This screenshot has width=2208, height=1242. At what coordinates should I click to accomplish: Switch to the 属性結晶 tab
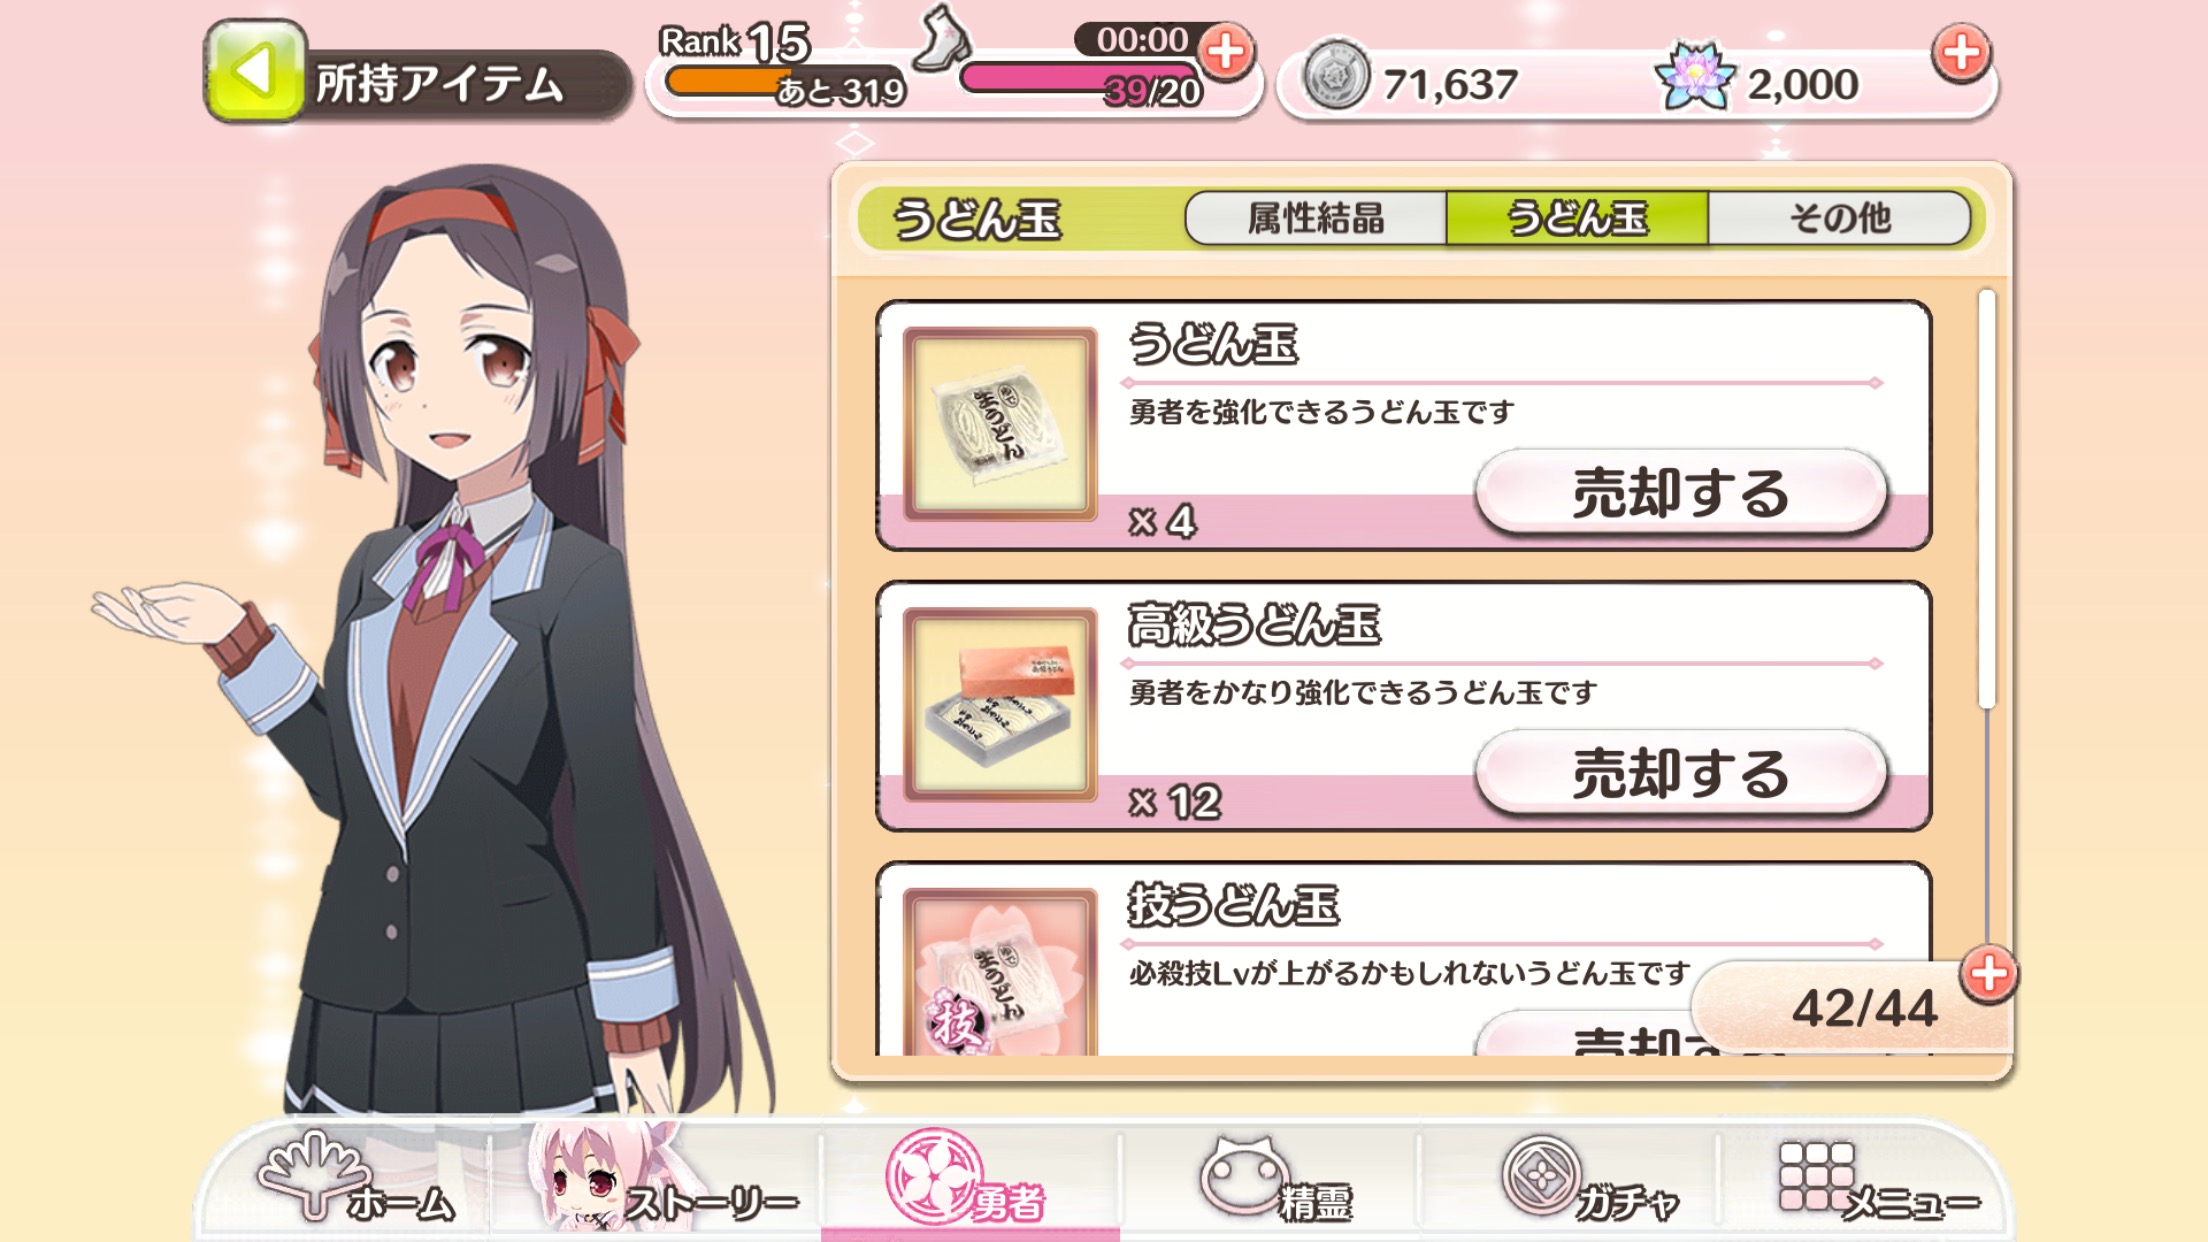tap(1316, 218)
